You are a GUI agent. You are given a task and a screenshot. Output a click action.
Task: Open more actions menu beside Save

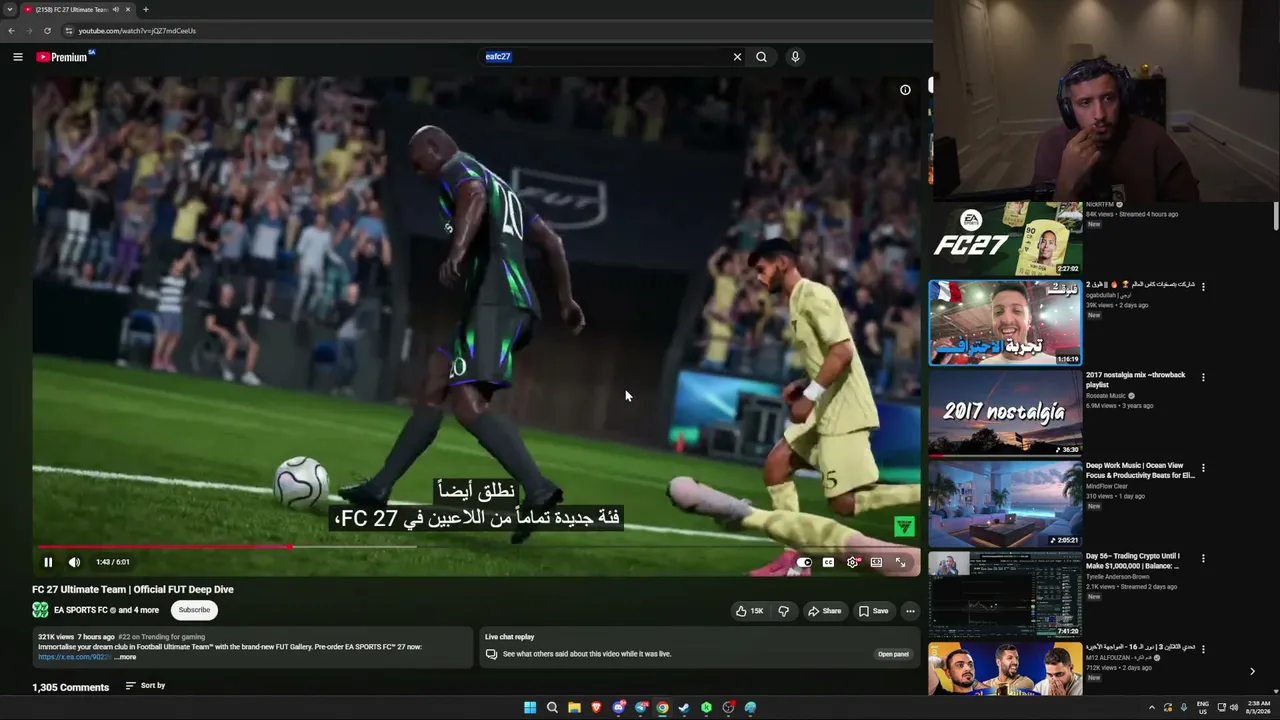(910, 611)
